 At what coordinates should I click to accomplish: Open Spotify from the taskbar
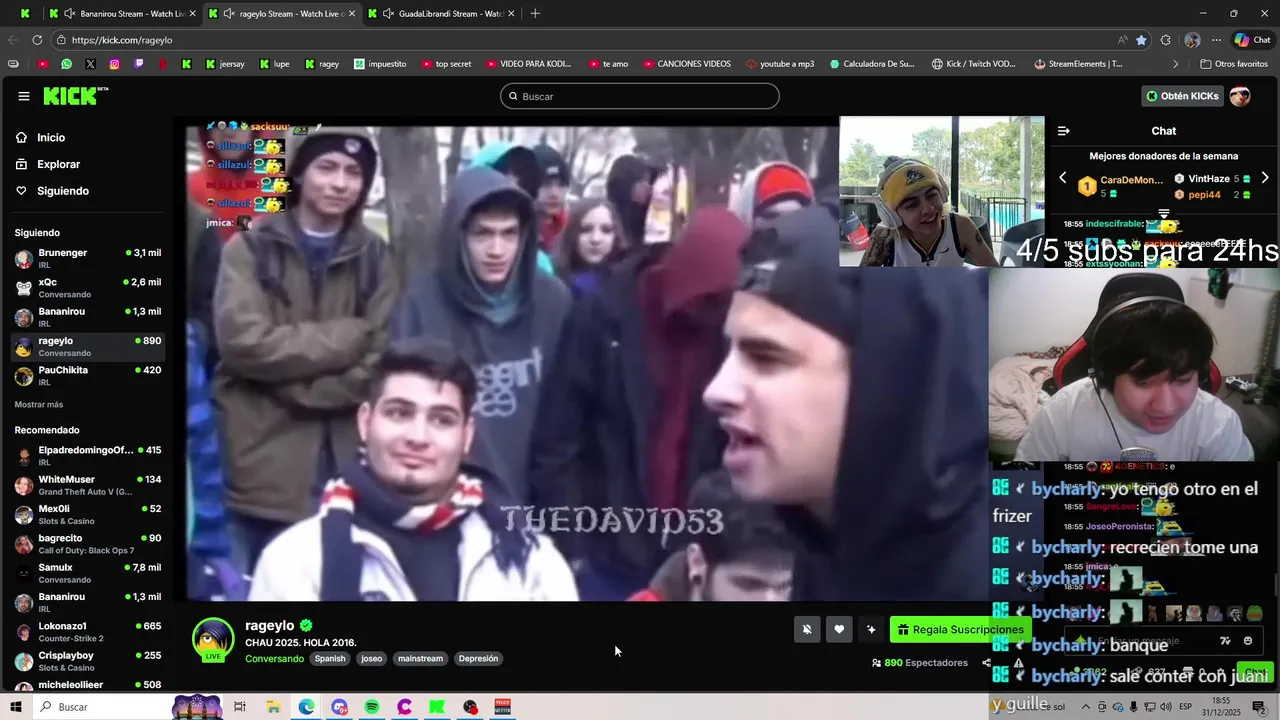point(372,707)
